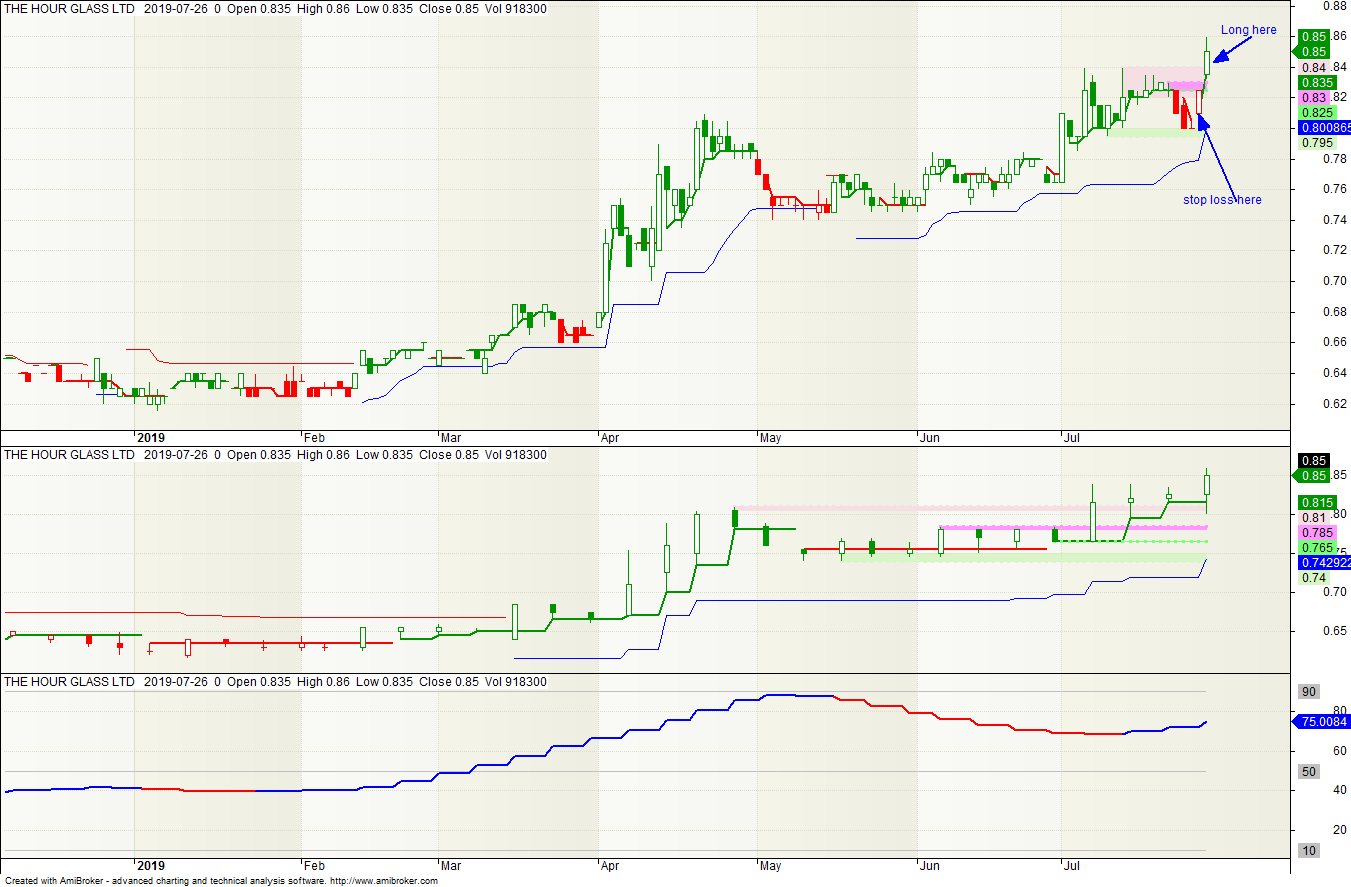
Task: Click the grey 10 level label
Action: [x=1308, y=851]
